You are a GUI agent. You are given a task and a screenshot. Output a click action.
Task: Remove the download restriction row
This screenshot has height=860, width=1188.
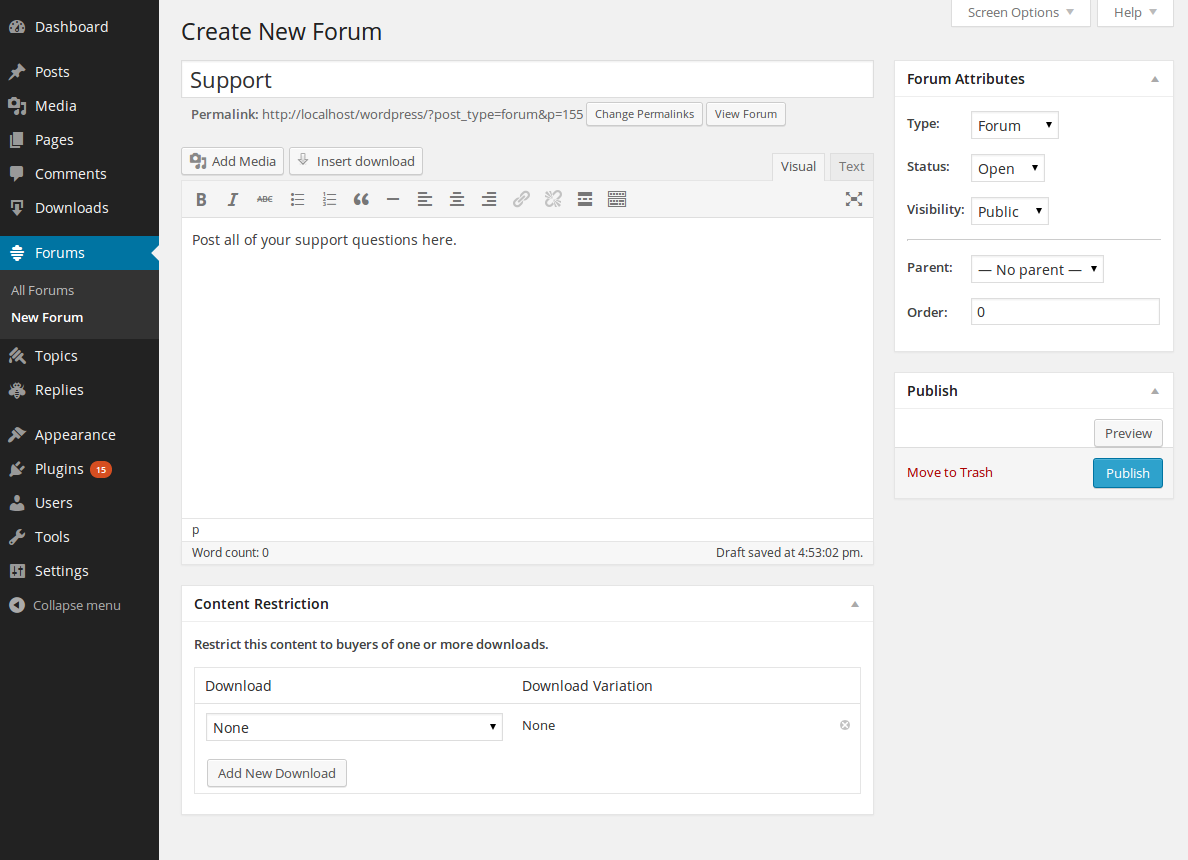click(845, 725)
